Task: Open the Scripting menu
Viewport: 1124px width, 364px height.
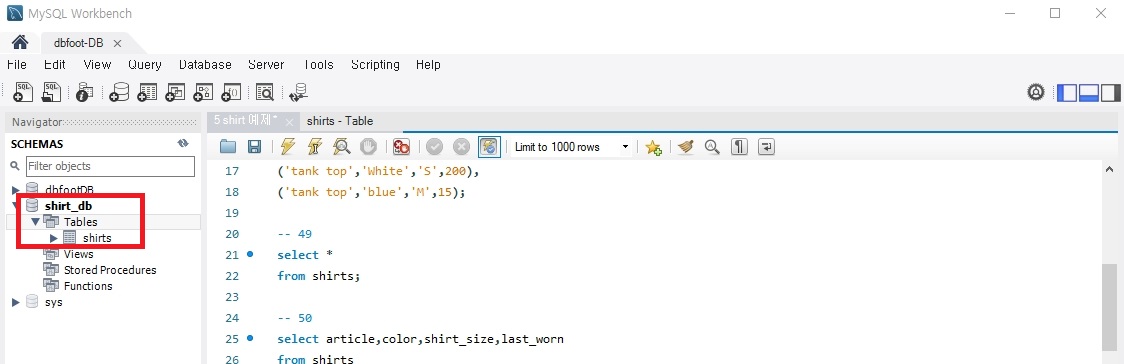Action: pos(376,64)
